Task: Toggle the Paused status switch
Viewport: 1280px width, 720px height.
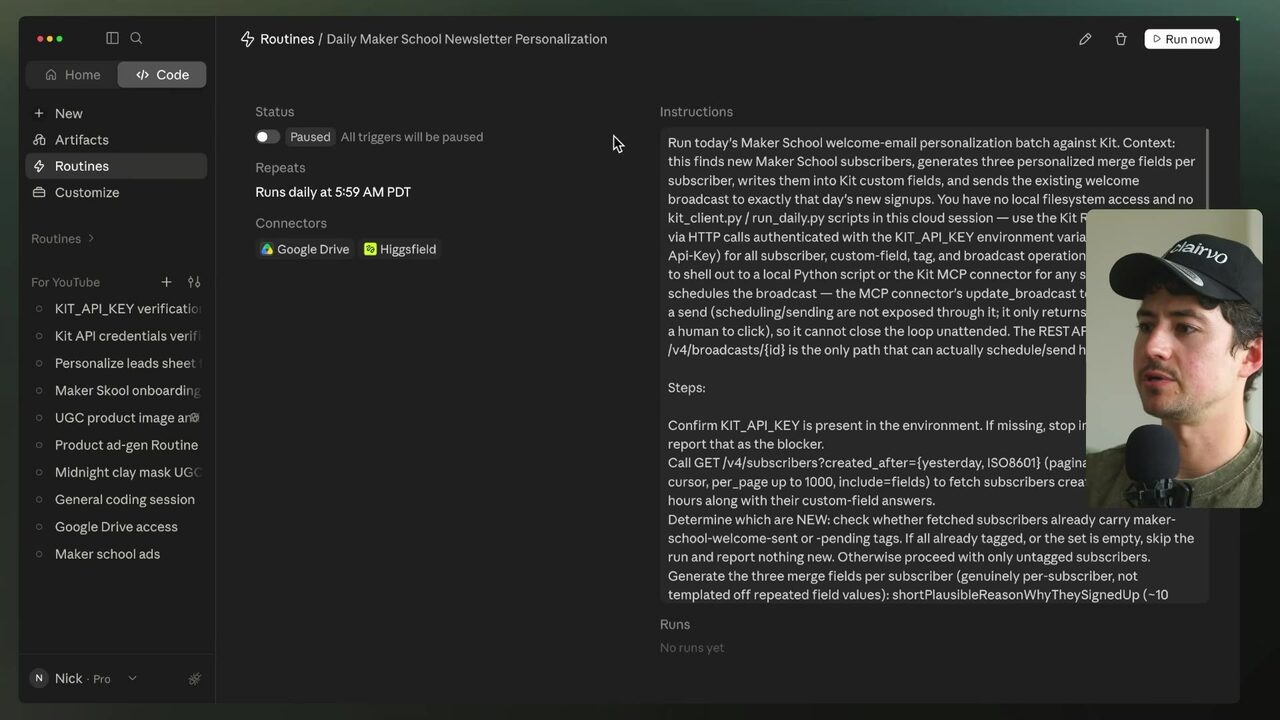Action: pyautogui.click(x=267, y=137)
